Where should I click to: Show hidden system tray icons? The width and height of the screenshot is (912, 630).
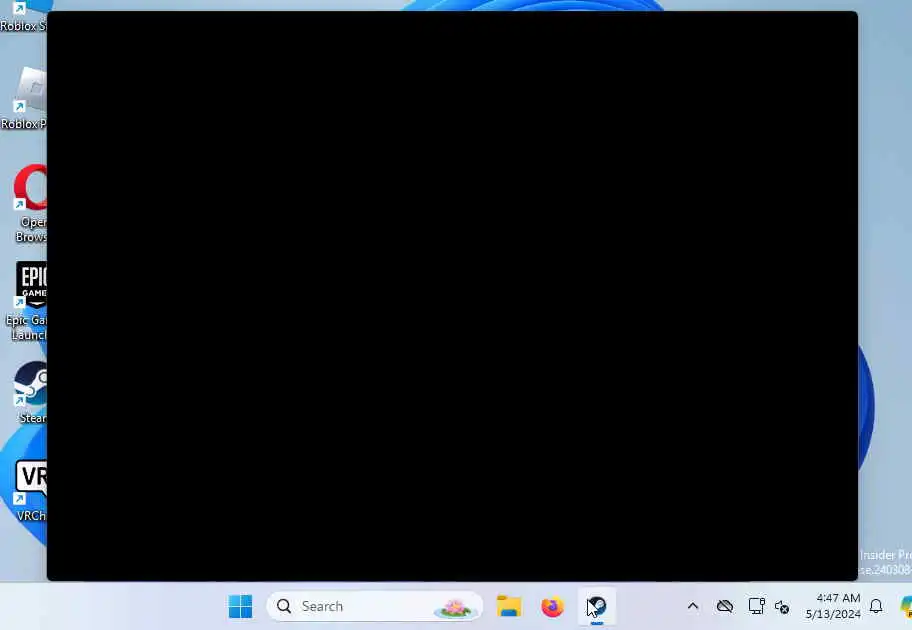click(693, 606)
